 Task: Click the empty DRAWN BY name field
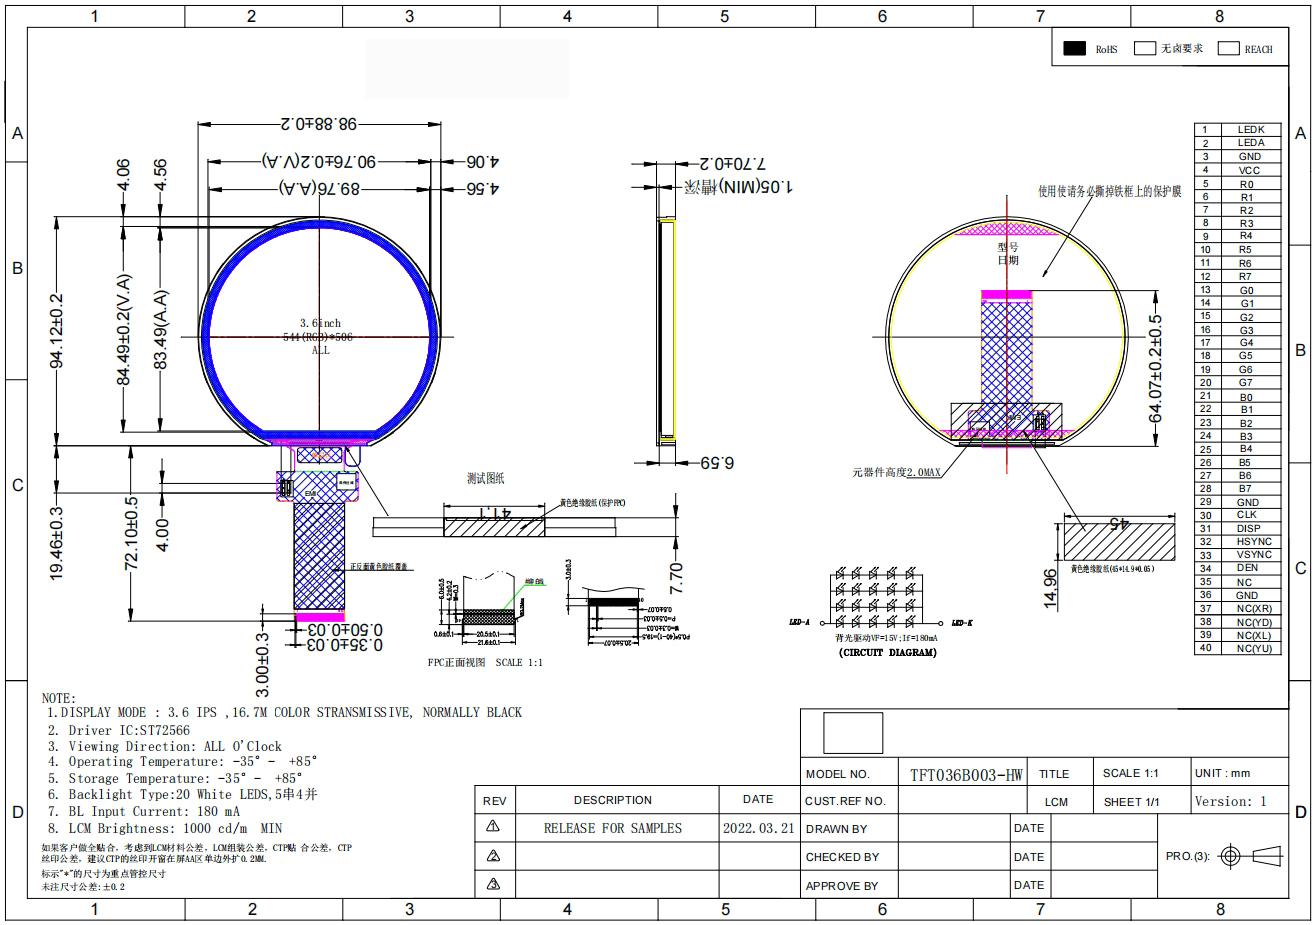[953, 828]
